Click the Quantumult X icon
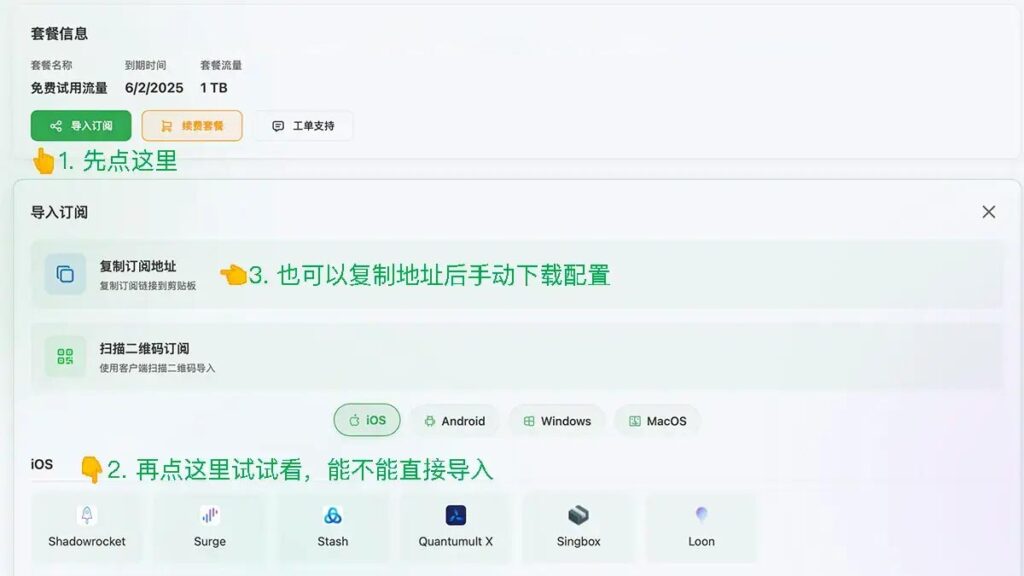Screen dimensions: 1024x576 [x=456, y=515]
